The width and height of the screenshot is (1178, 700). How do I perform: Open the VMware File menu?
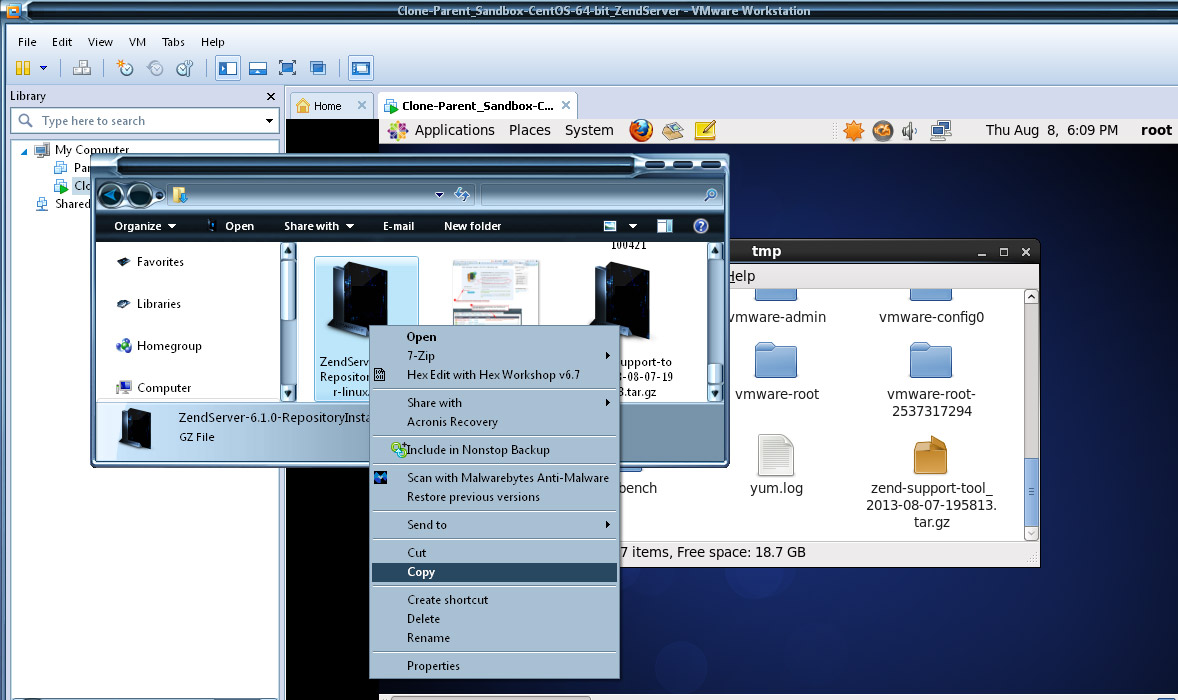pos(27,42)
